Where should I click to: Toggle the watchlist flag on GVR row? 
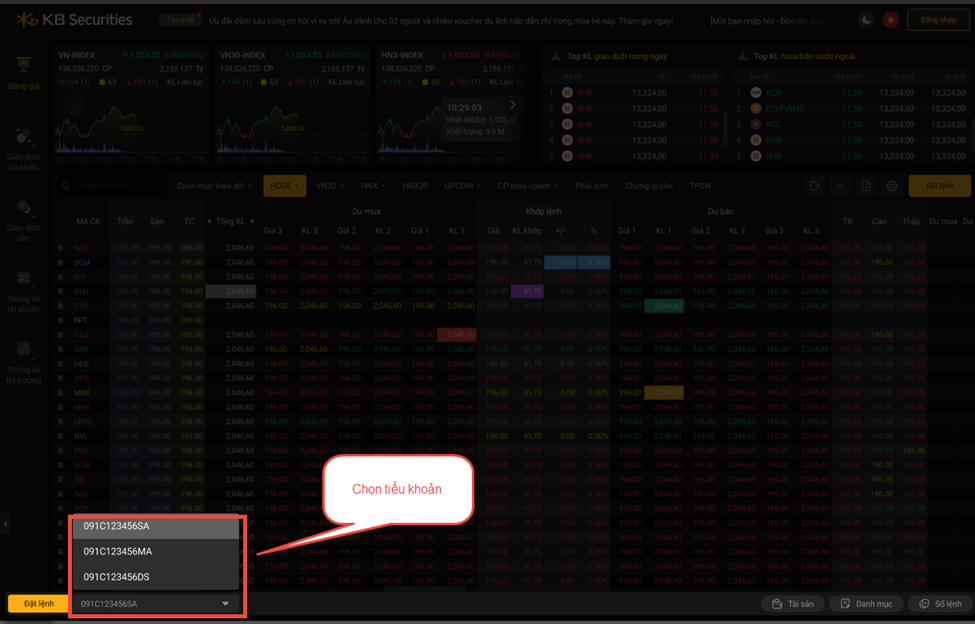pos(61,349)
